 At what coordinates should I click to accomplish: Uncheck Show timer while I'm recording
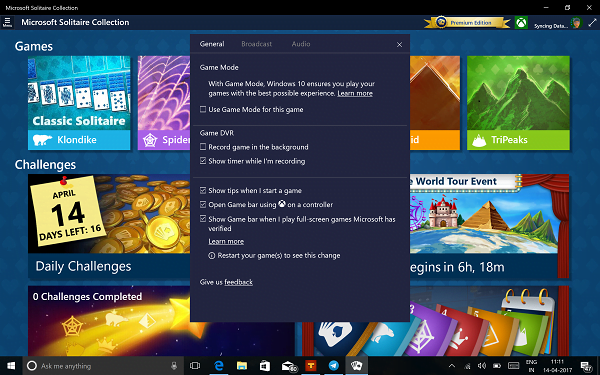[x=203, y=161]
